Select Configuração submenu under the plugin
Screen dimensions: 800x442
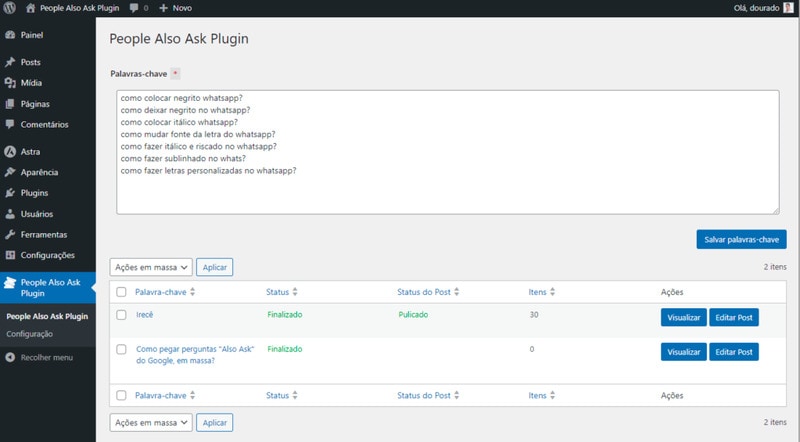[x=30, y=334]
